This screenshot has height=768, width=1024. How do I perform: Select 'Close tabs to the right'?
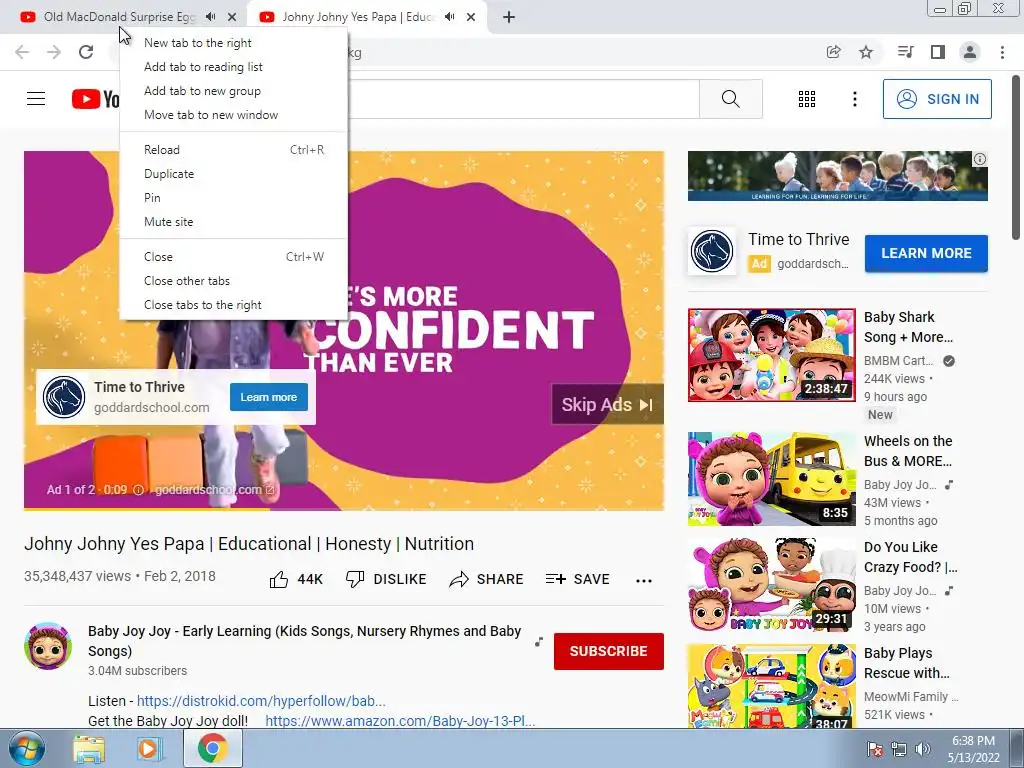[x=233, y=305]
